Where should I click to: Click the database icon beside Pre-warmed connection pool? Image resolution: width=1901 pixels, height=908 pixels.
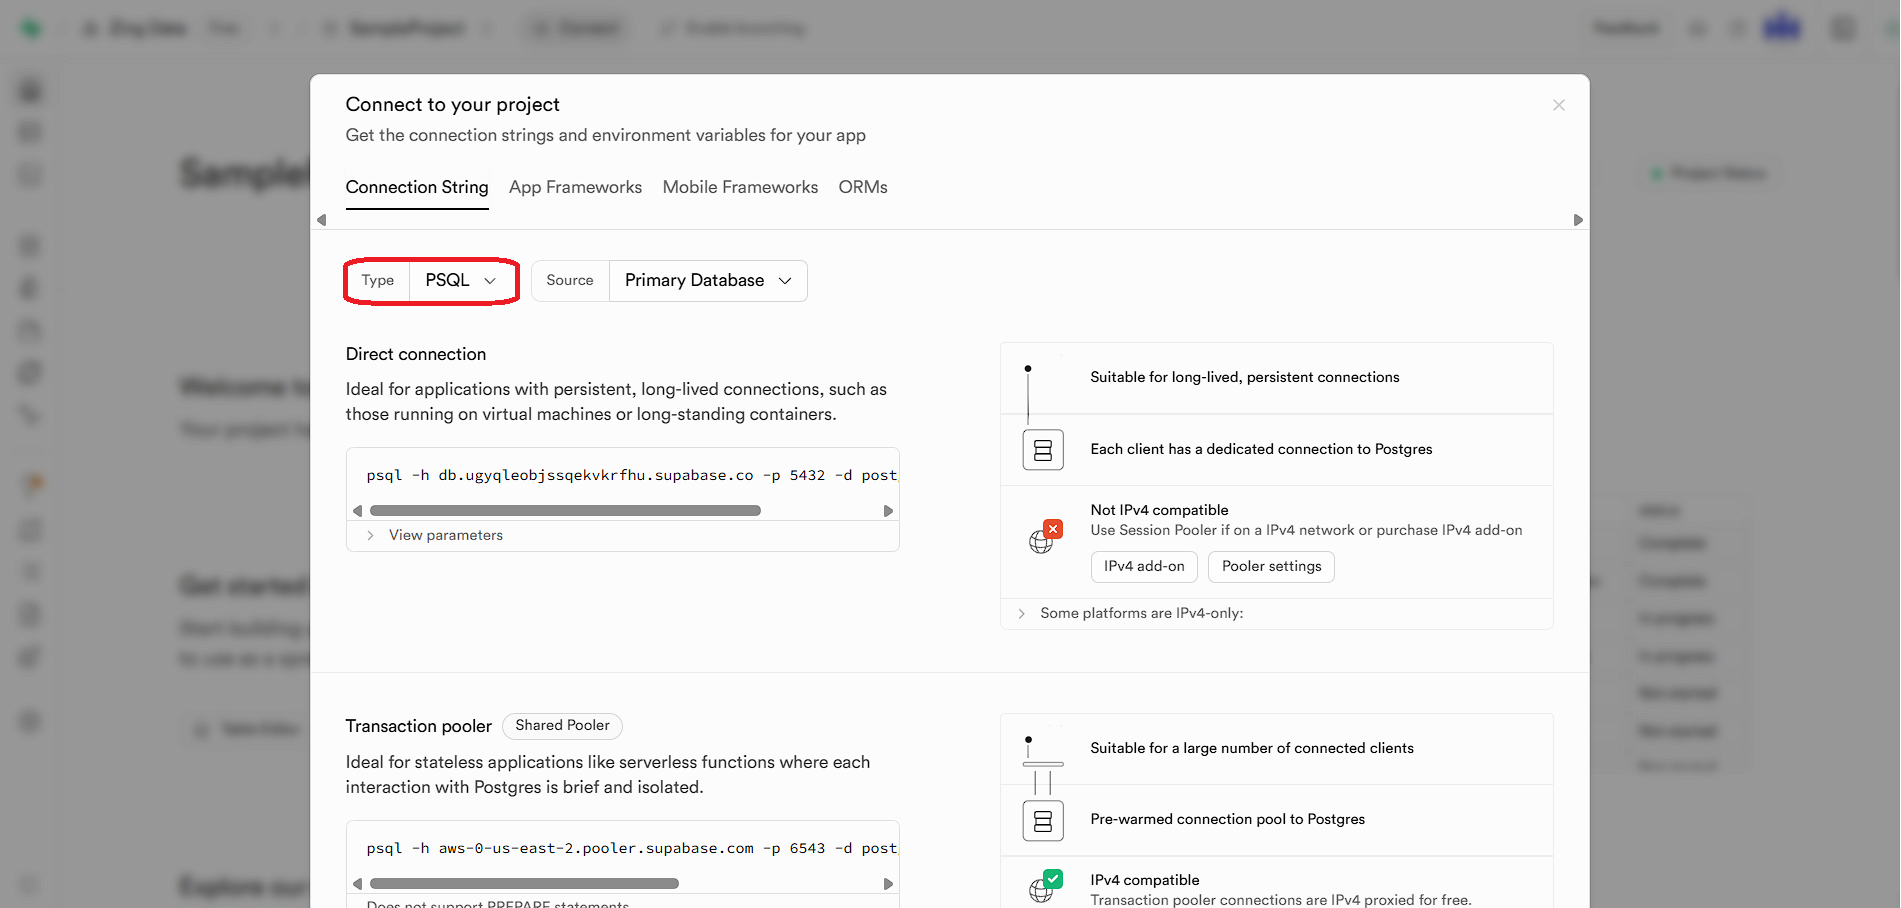point(1043,821)
